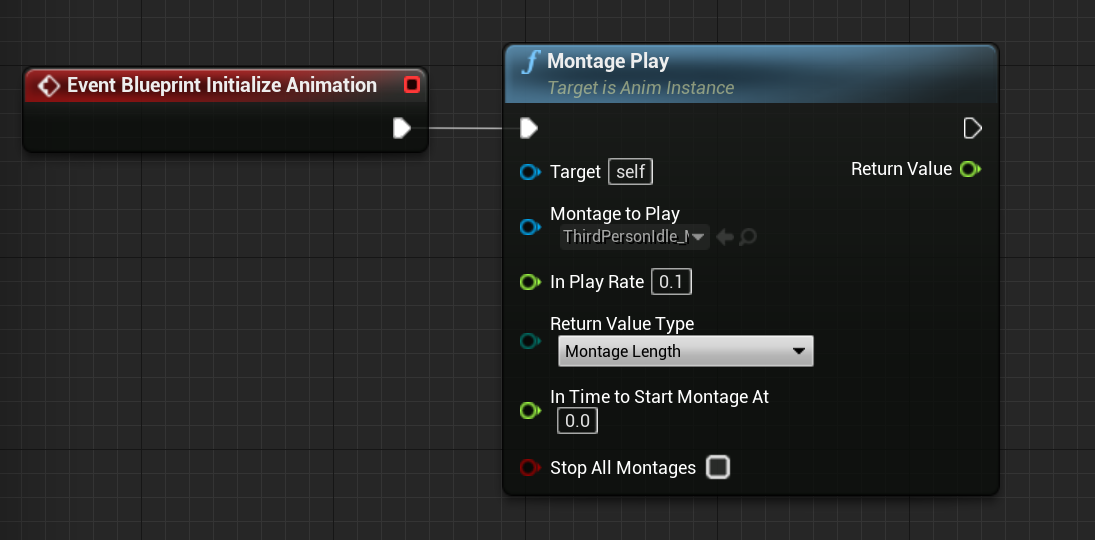
Task: Click the In Play Rate input pin
Action: click(530, 282)
